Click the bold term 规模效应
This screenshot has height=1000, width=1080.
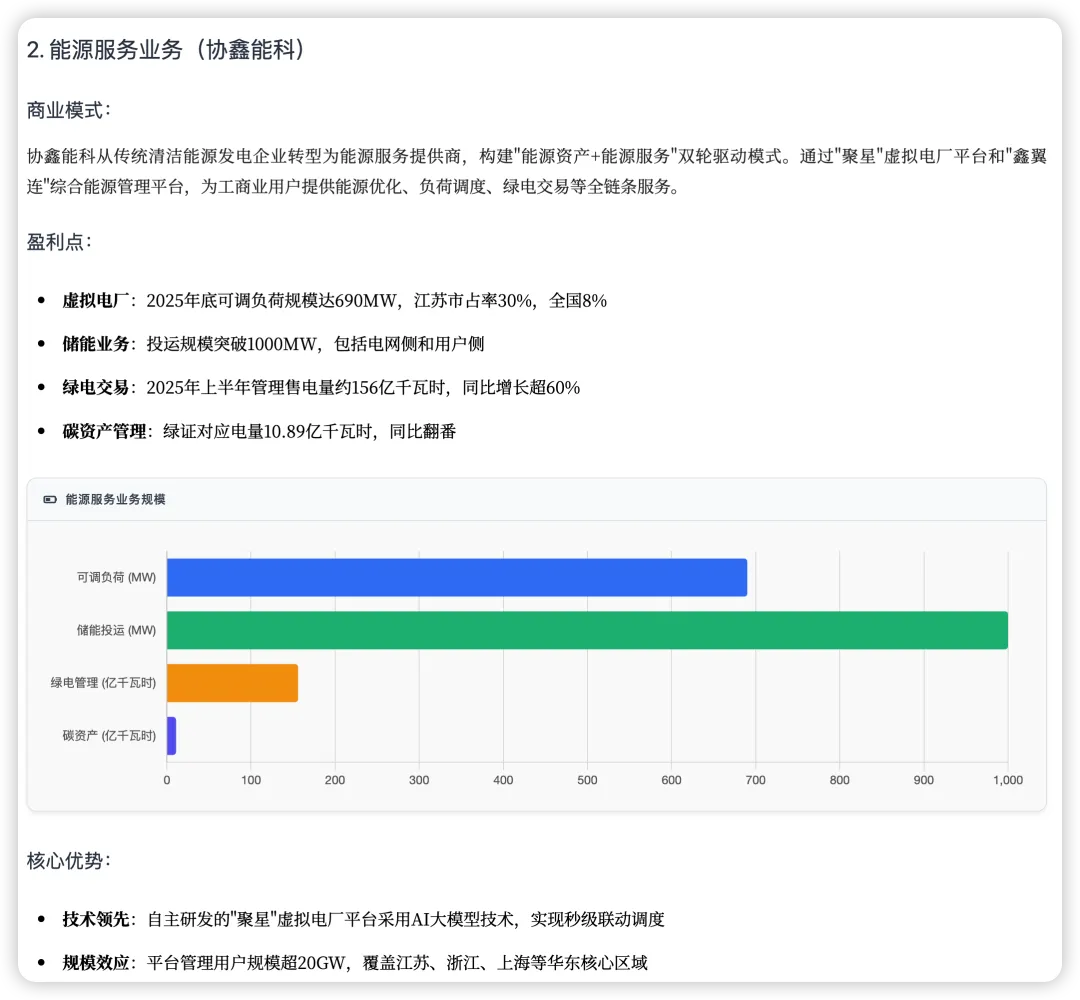(x=95, y=963)
